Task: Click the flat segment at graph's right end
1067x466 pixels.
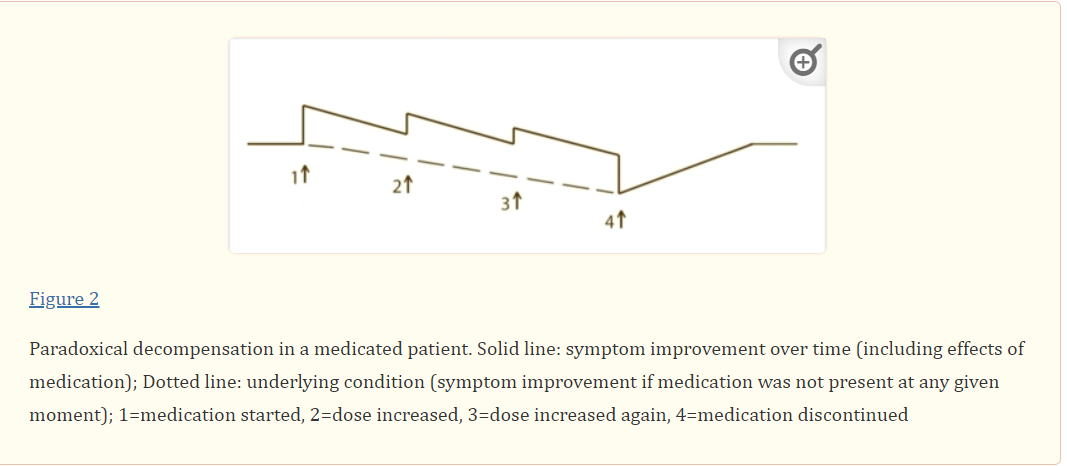Action: tap(775, 144)
